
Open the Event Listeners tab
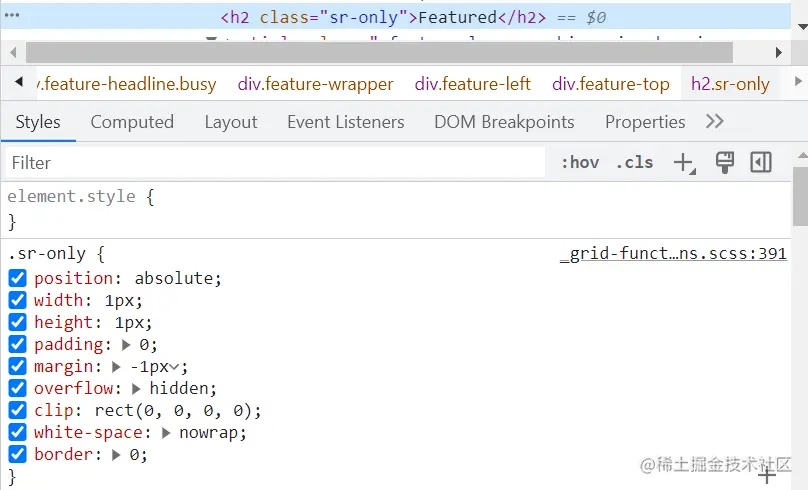coord(346,122)
